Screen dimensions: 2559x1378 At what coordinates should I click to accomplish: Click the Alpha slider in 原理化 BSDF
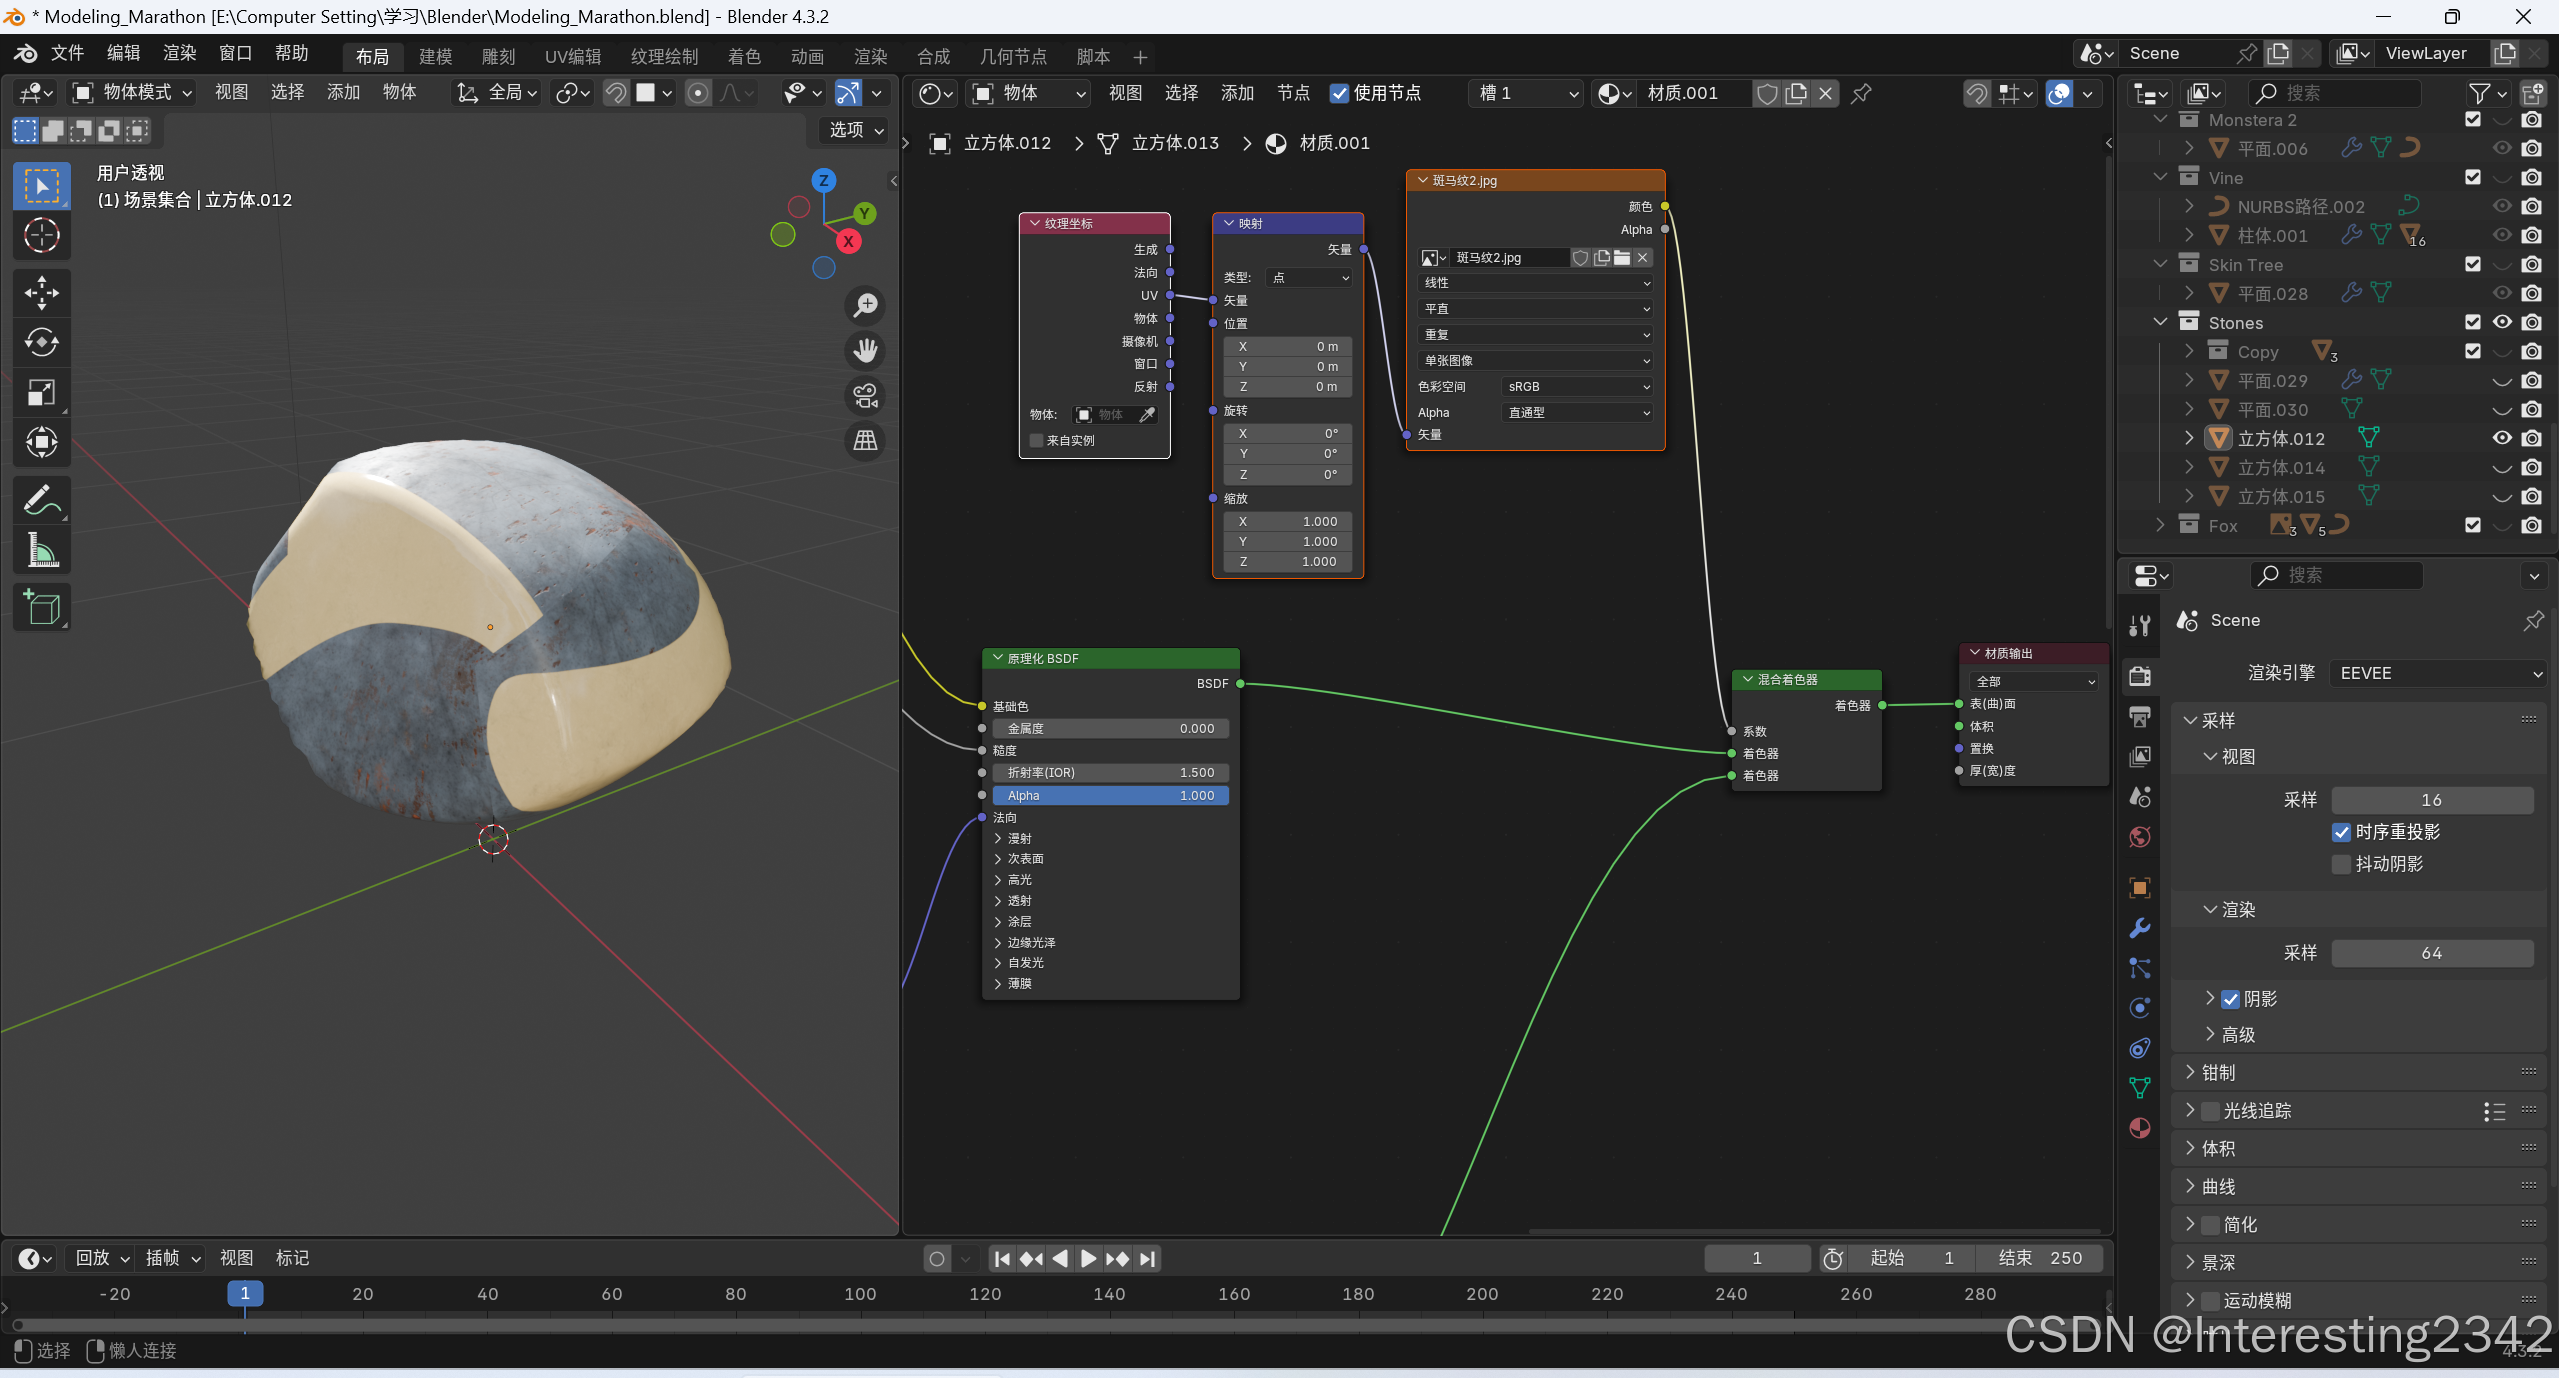pyautogui.click(x=1110, y=796)
